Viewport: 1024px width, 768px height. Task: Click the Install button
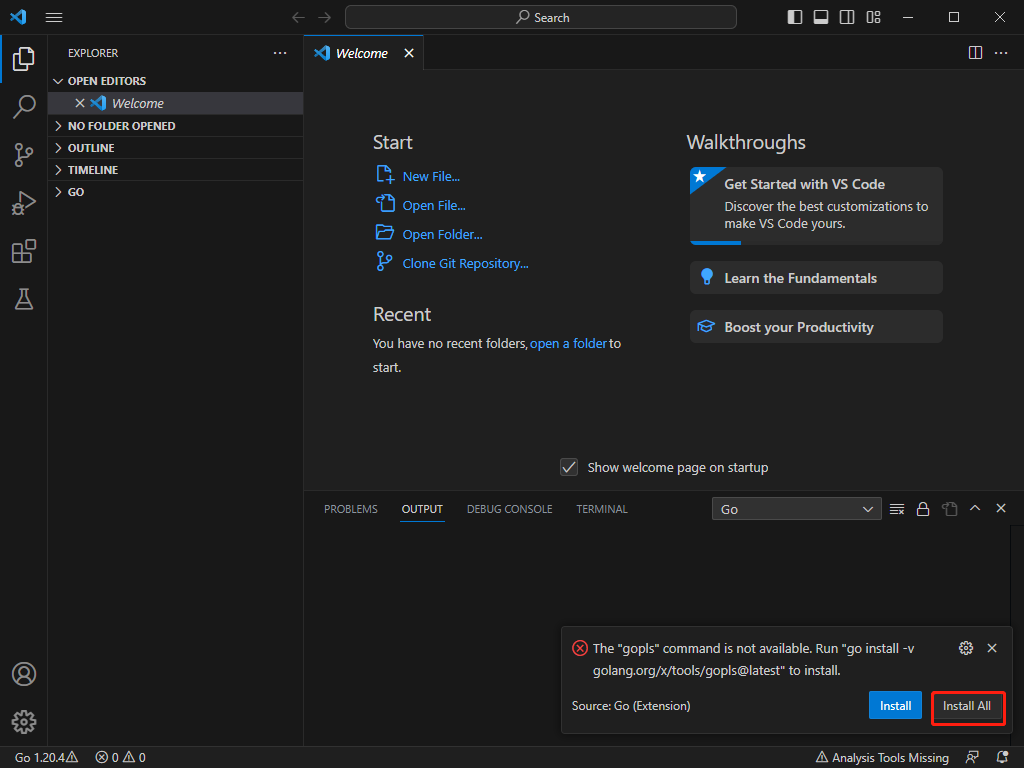click(895, 705)
